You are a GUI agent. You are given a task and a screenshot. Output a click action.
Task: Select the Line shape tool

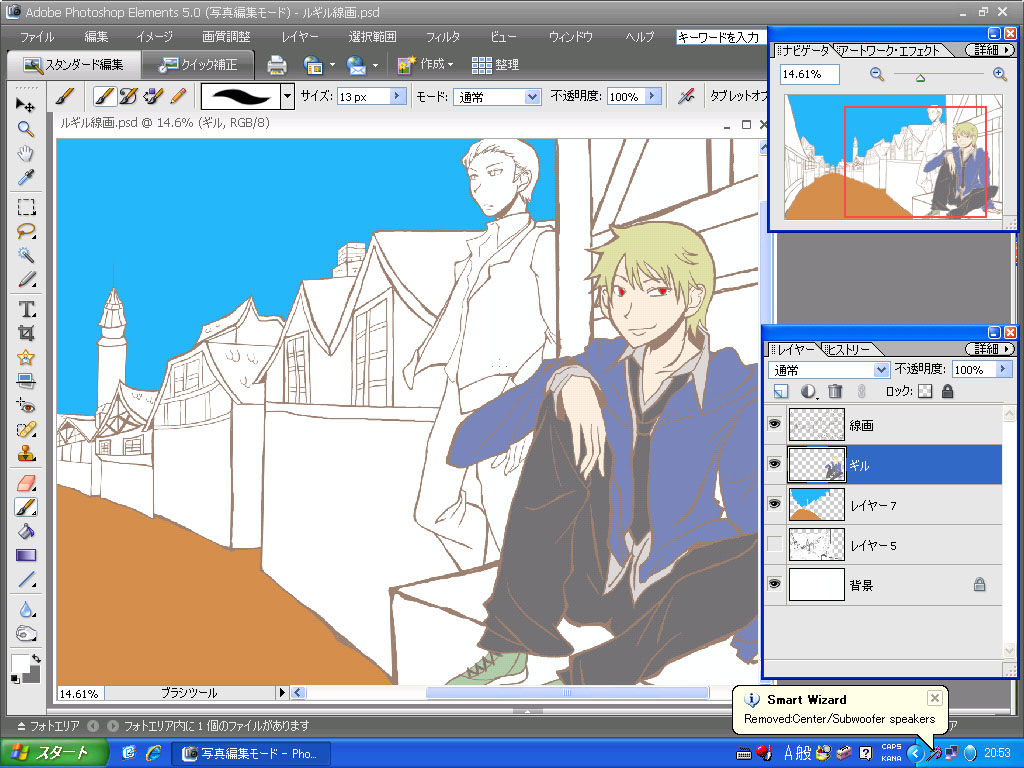25,580
